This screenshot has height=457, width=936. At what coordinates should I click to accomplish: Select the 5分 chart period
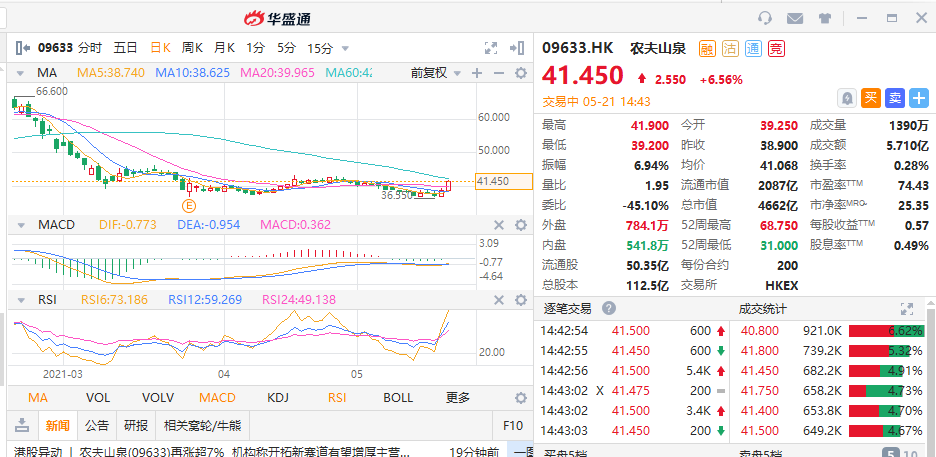(286, 48)
